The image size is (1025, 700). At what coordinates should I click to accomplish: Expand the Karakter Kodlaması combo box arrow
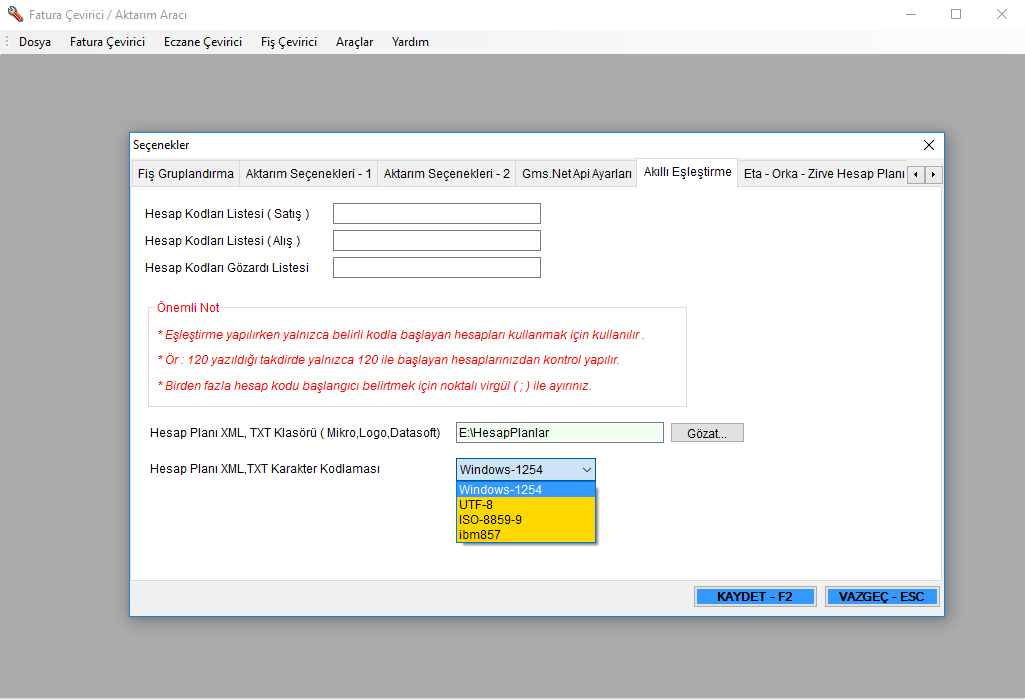(x=586, y=470)
